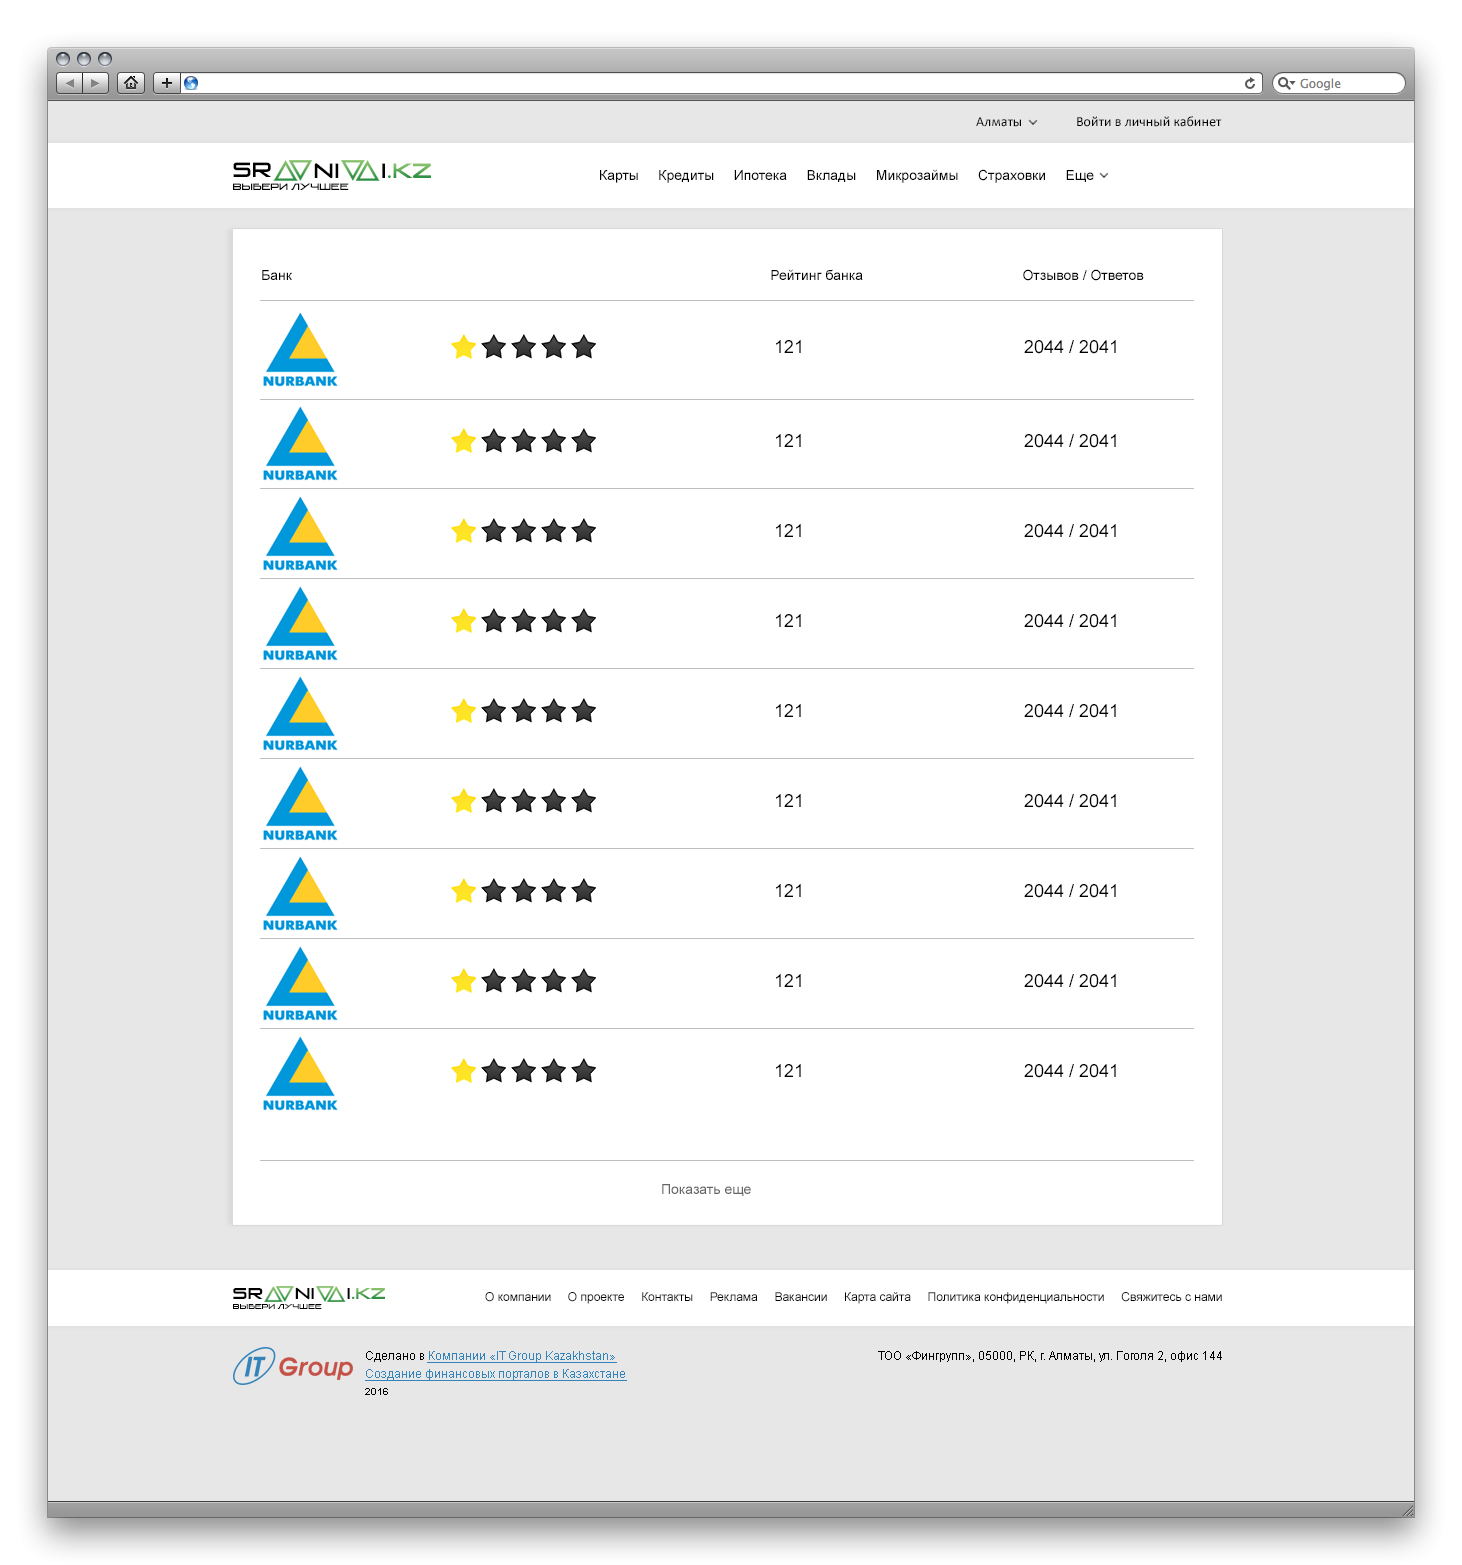Click the Рейтинг банка column header

816,275
